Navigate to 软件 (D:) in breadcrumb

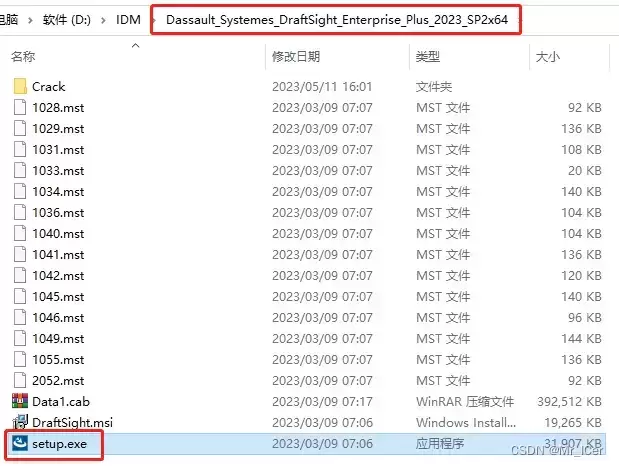coord(66,19)
